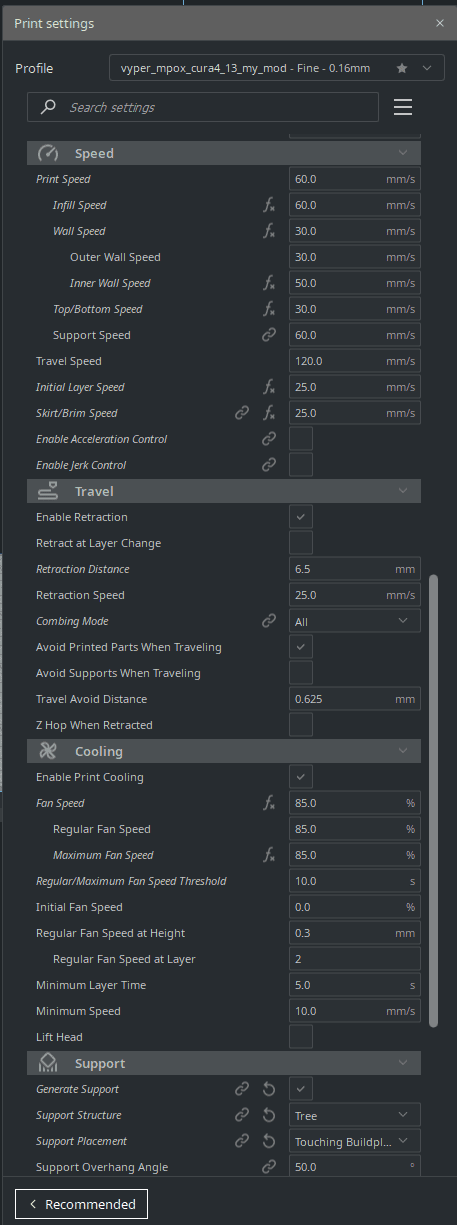This screenshot has width=457, height=1225.
Task: Click the star icon in profile selector
Action: point(402,69)
